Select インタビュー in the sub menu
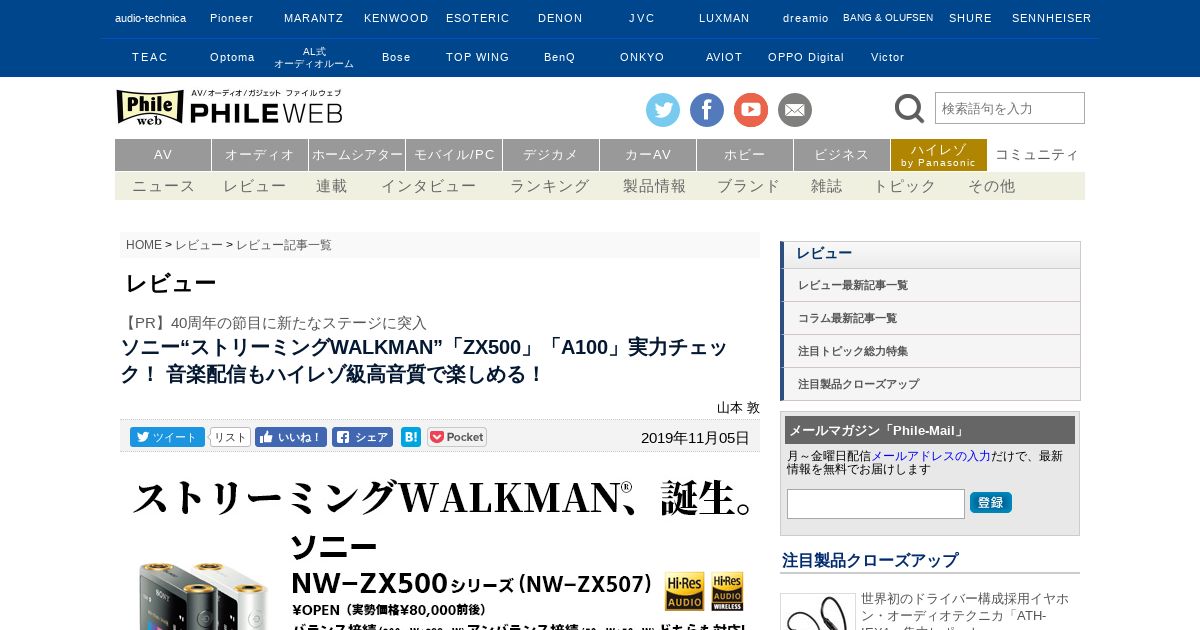The height and width of the screenshot is (630, 1200). (x=429, y=186)
